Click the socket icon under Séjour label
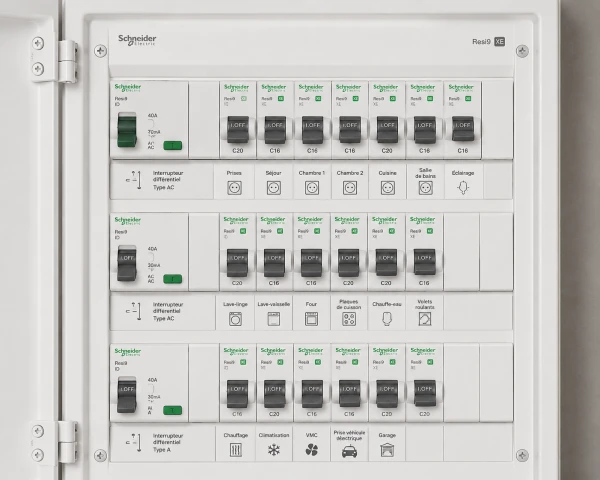The width and height of the screenshot is (600, 480). 274,188
